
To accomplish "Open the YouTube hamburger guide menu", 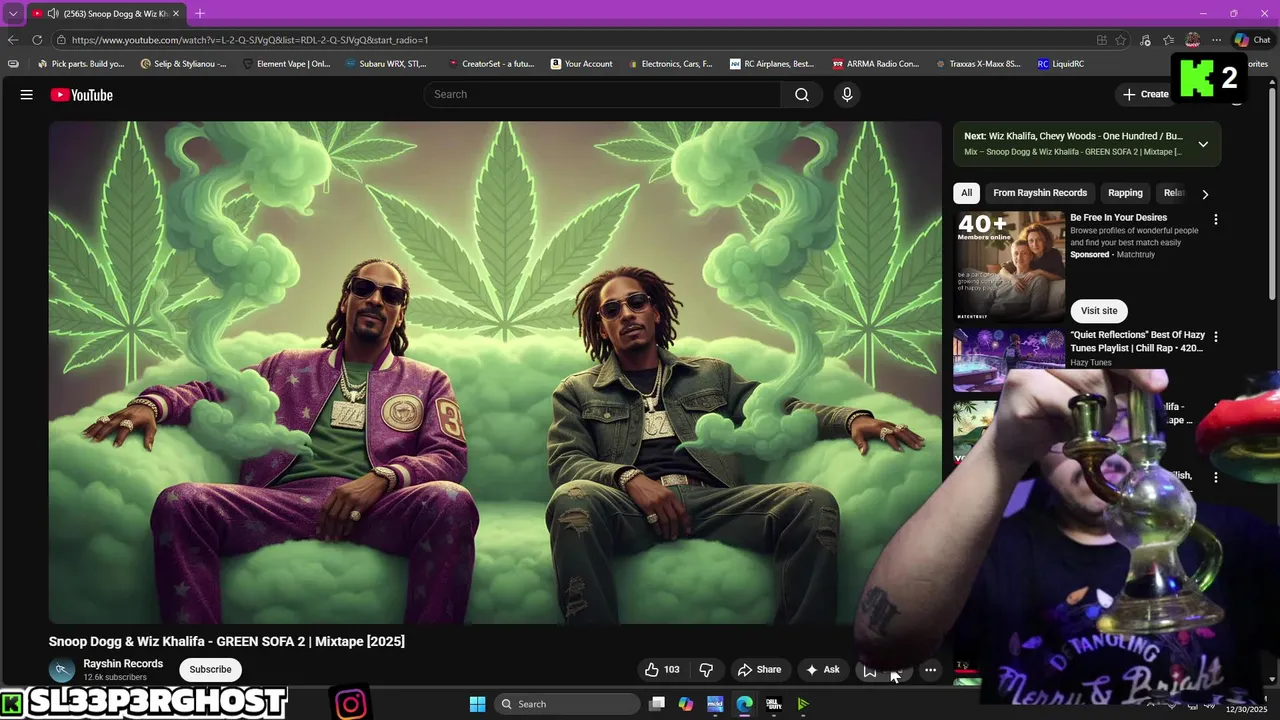I will [27, 94].
